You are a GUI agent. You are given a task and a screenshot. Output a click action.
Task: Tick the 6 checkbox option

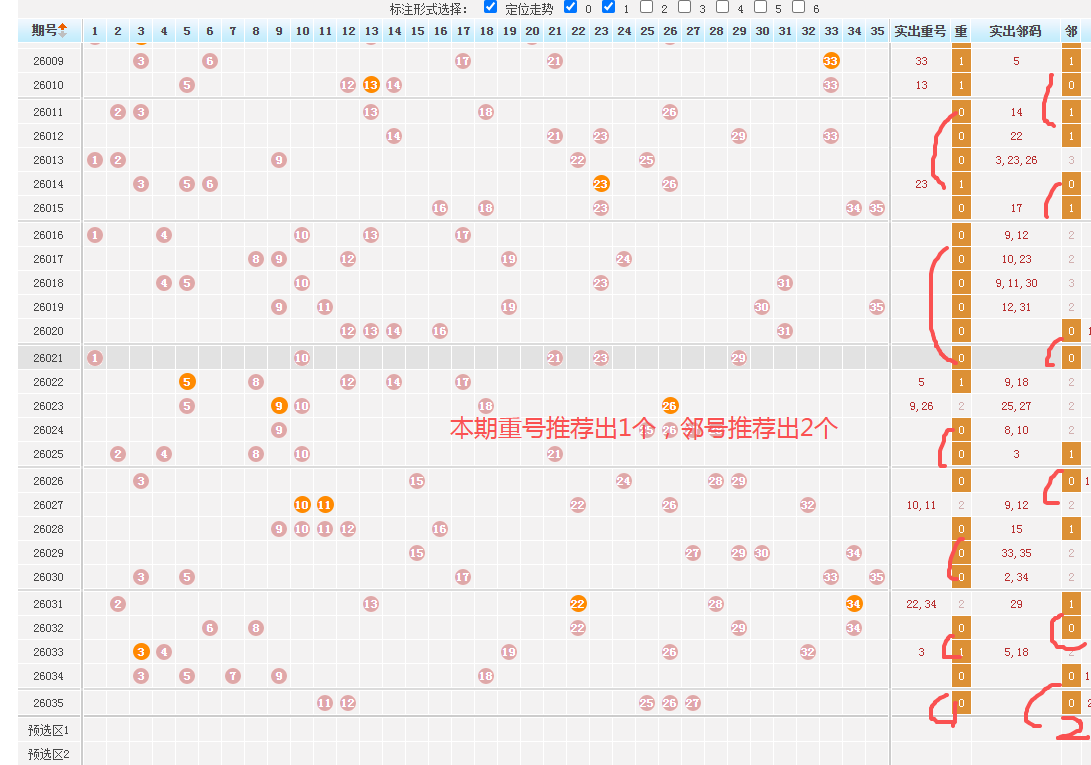pos(798,7)
